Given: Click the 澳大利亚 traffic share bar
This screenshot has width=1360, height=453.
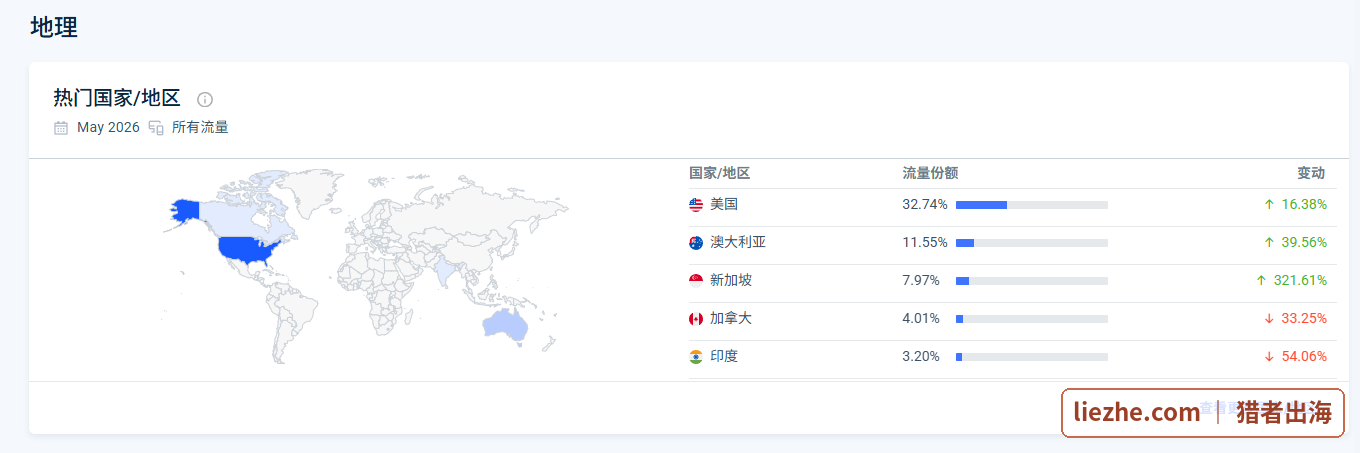Looking at the screenshot, I should pos(1032,243).
